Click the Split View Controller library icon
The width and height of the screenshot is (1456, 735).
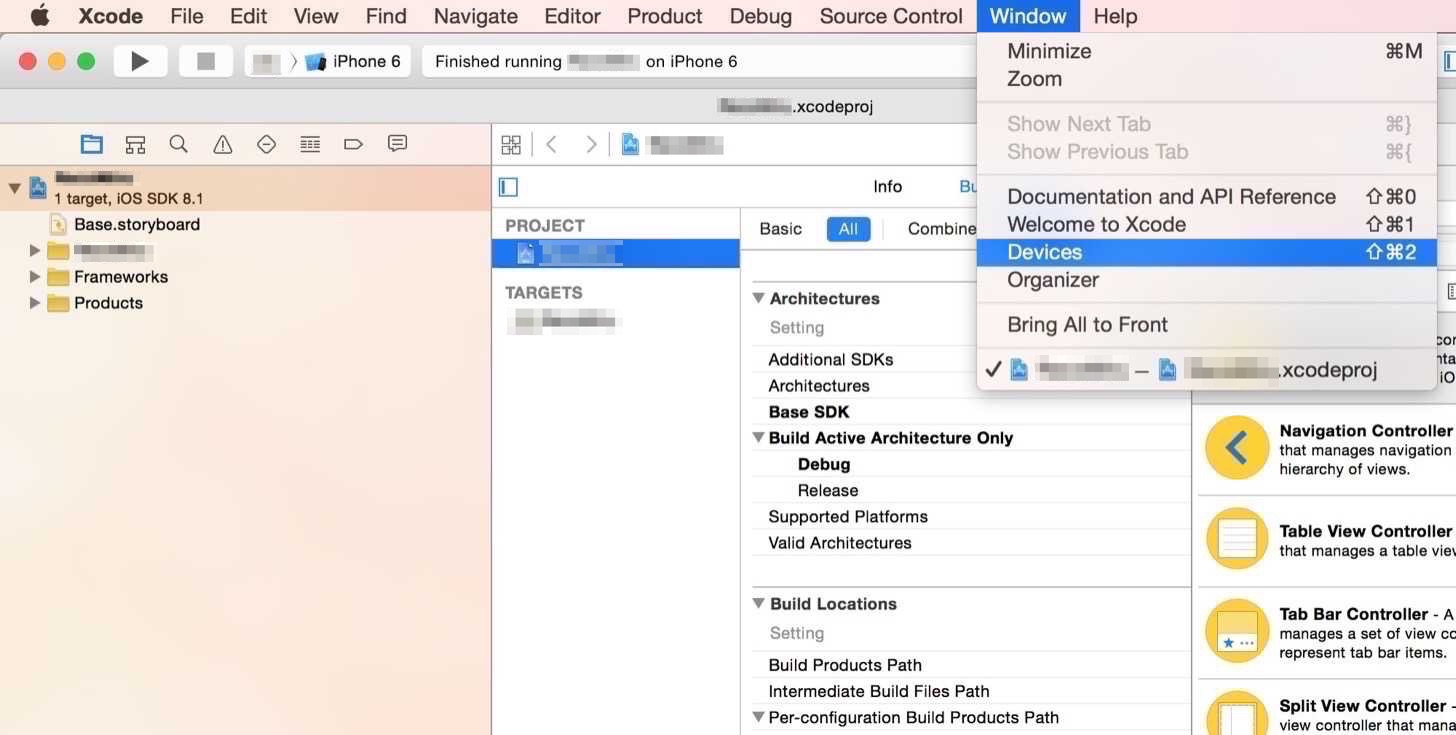coord(1237,713)
